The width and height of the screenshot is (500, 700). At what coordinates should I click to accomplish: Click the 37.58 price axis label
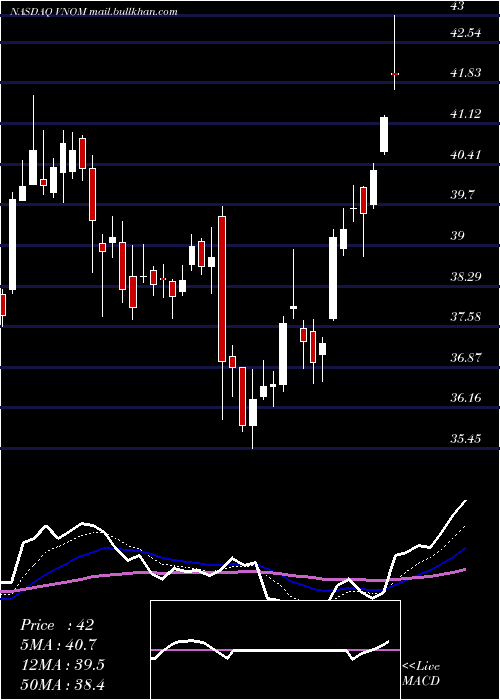(x=466, y=317)
